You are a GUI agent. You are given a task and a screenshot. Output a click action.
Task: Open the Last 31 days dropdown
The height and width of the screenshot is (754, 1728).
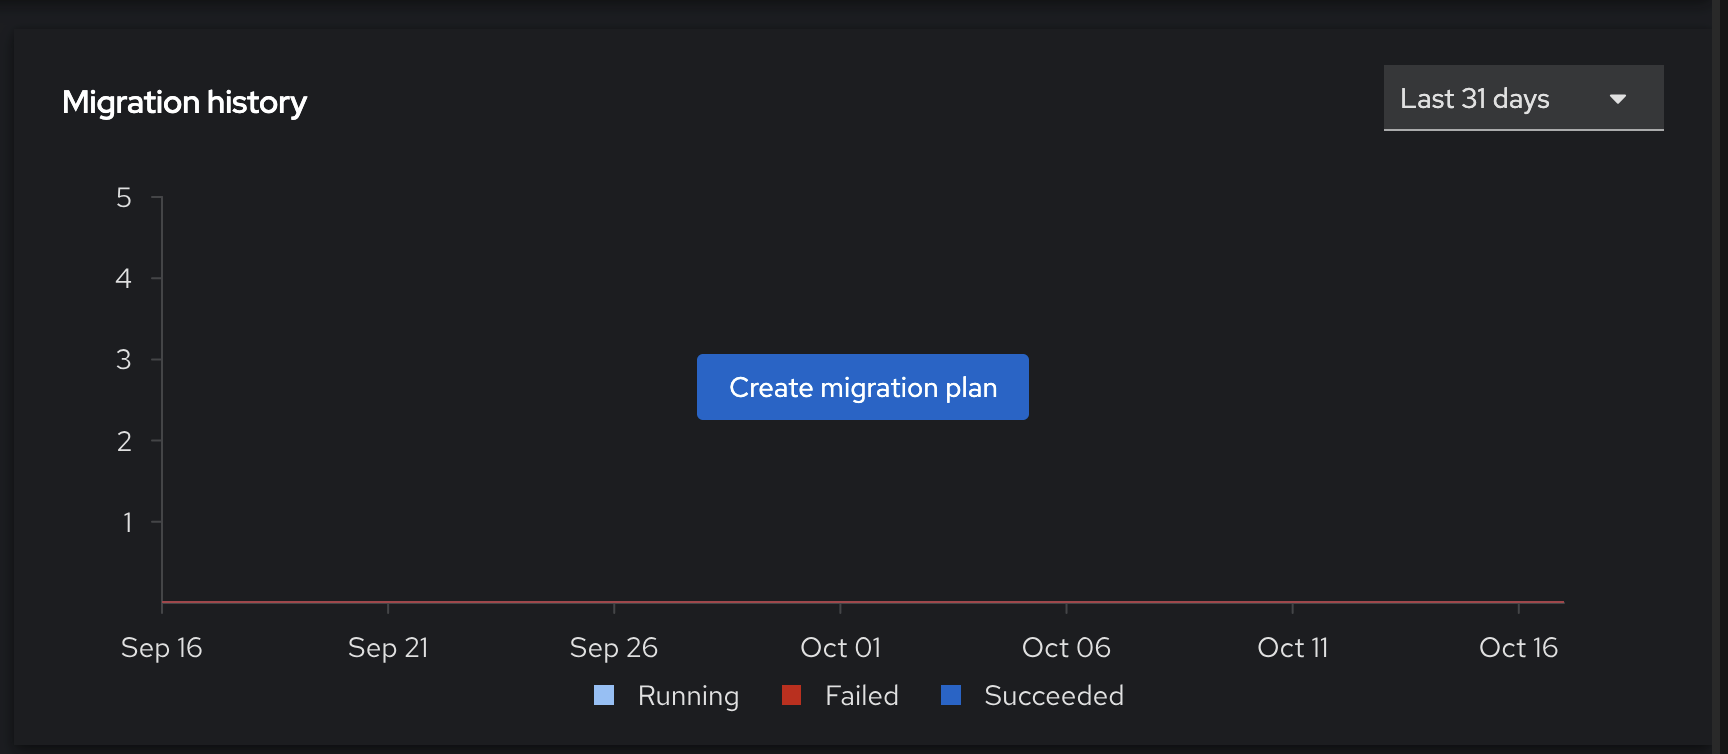(x=1522, y=98)
